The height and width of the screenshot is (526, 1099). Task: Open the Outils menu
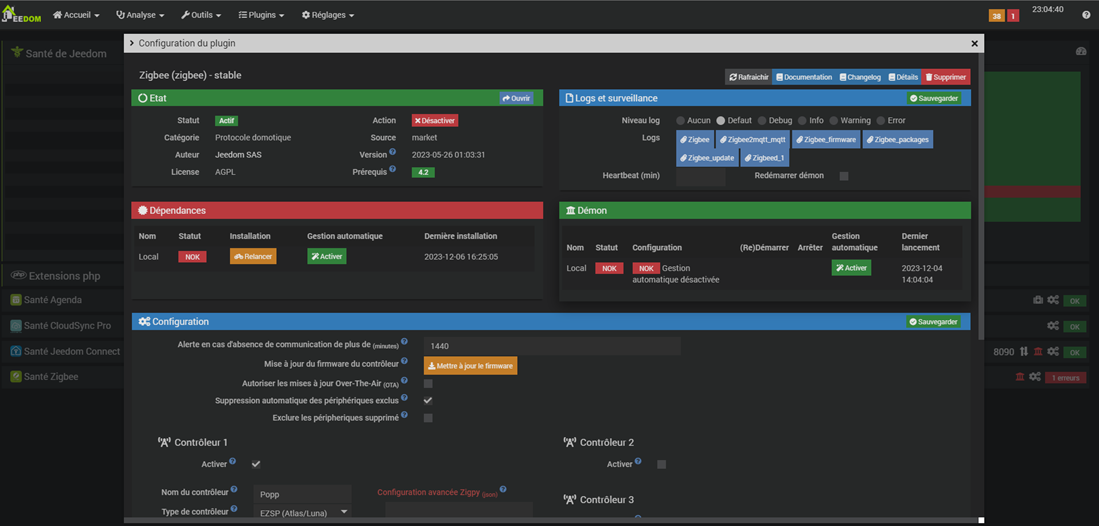point(201,15)
